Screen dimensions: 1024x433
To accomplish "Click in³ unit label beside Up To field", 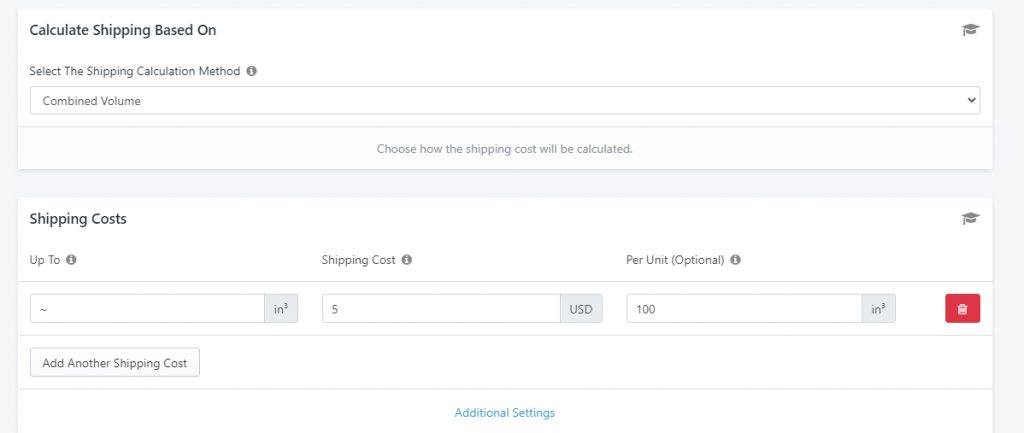I will (x=281, y=308).
